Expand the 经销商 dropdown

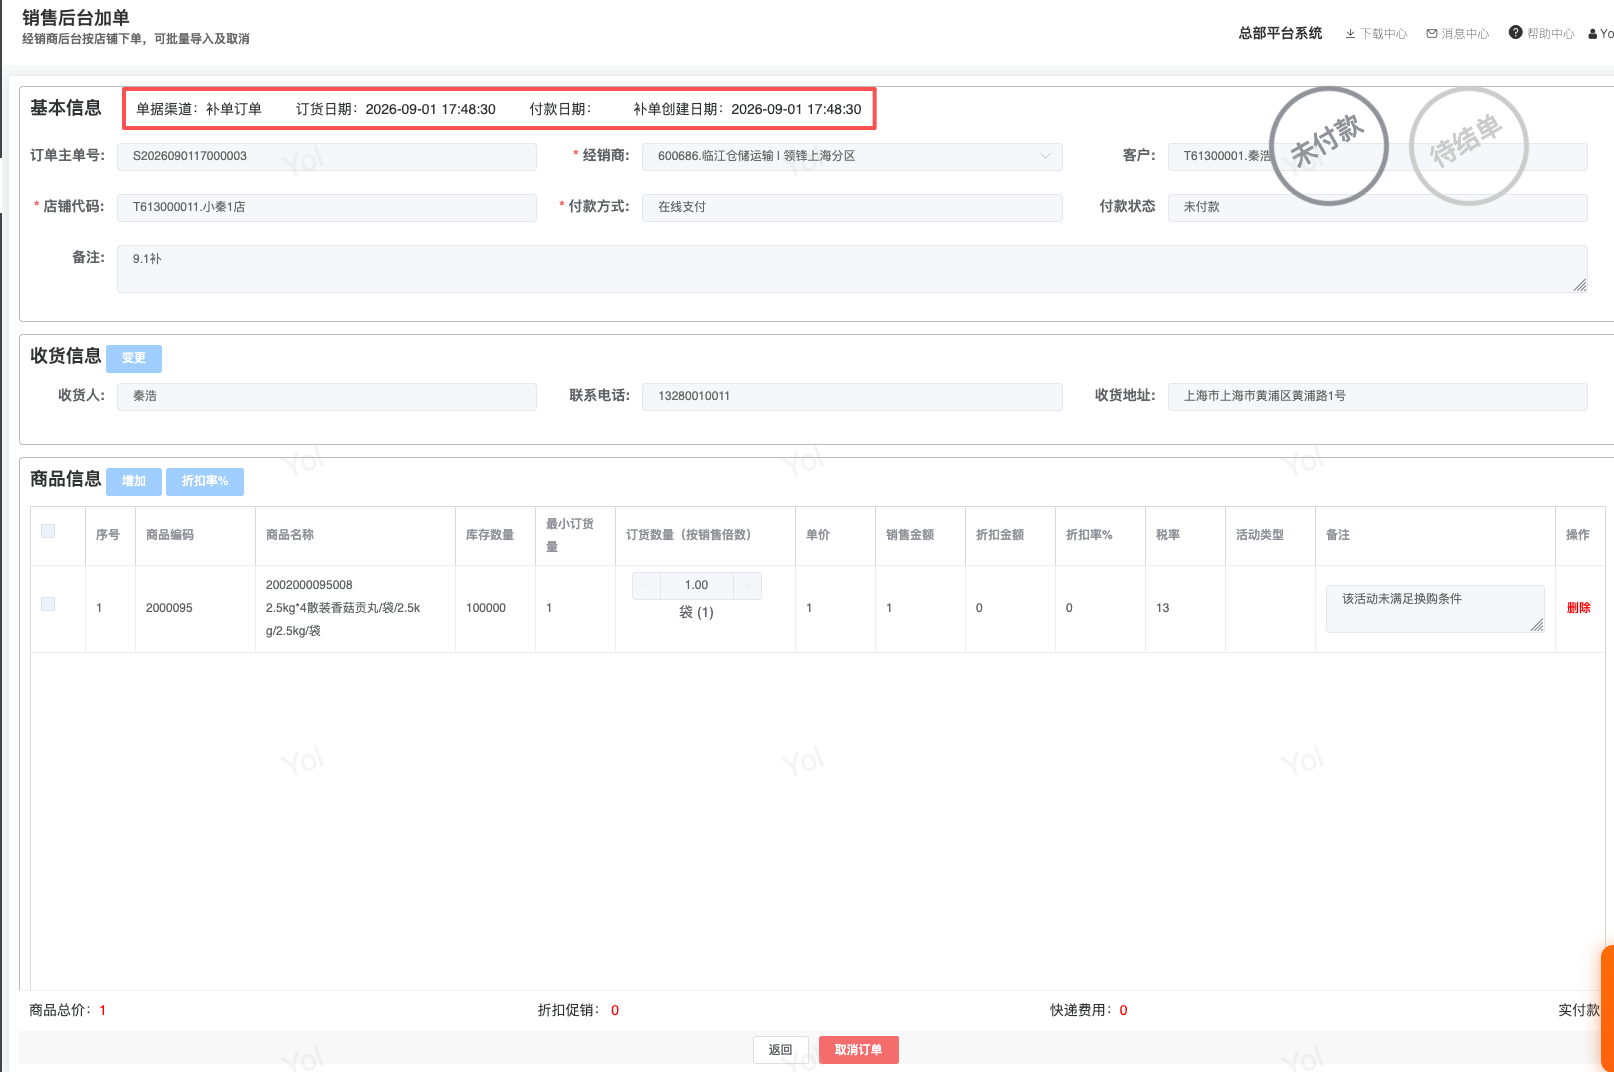point(852,156)
